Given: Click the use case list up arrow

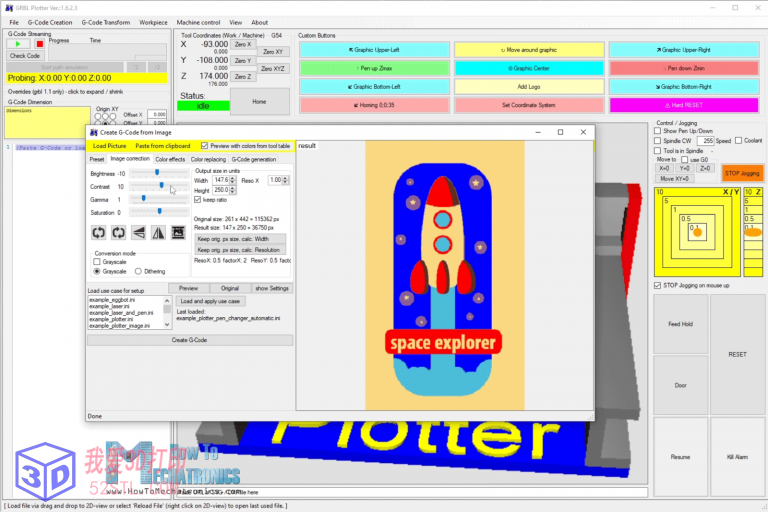Looking at the screenshot, I should click(x=167, y=300).
